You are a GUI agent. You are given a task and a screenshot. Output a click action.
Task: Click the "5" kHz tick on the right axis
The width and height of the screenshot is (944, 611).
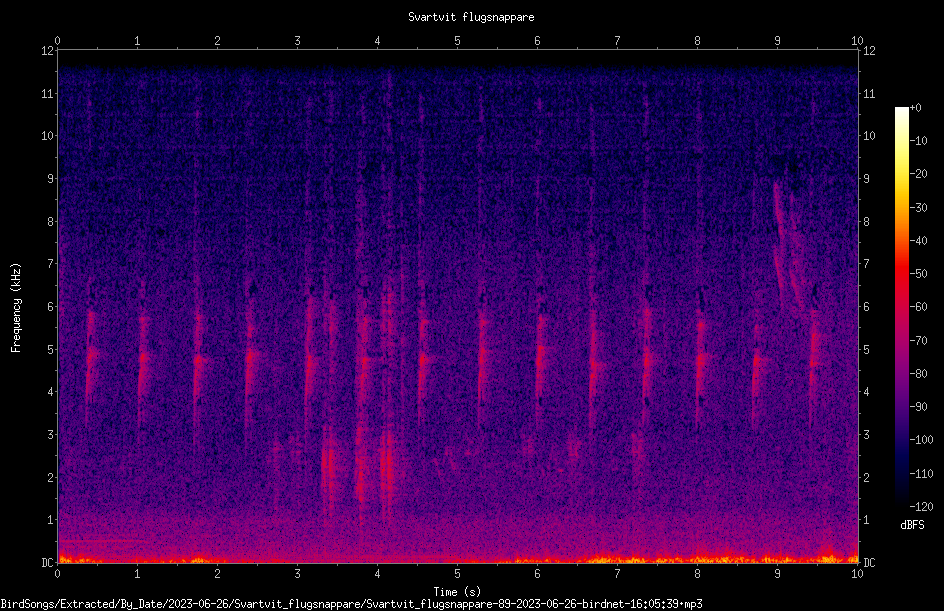click(866, 349)
